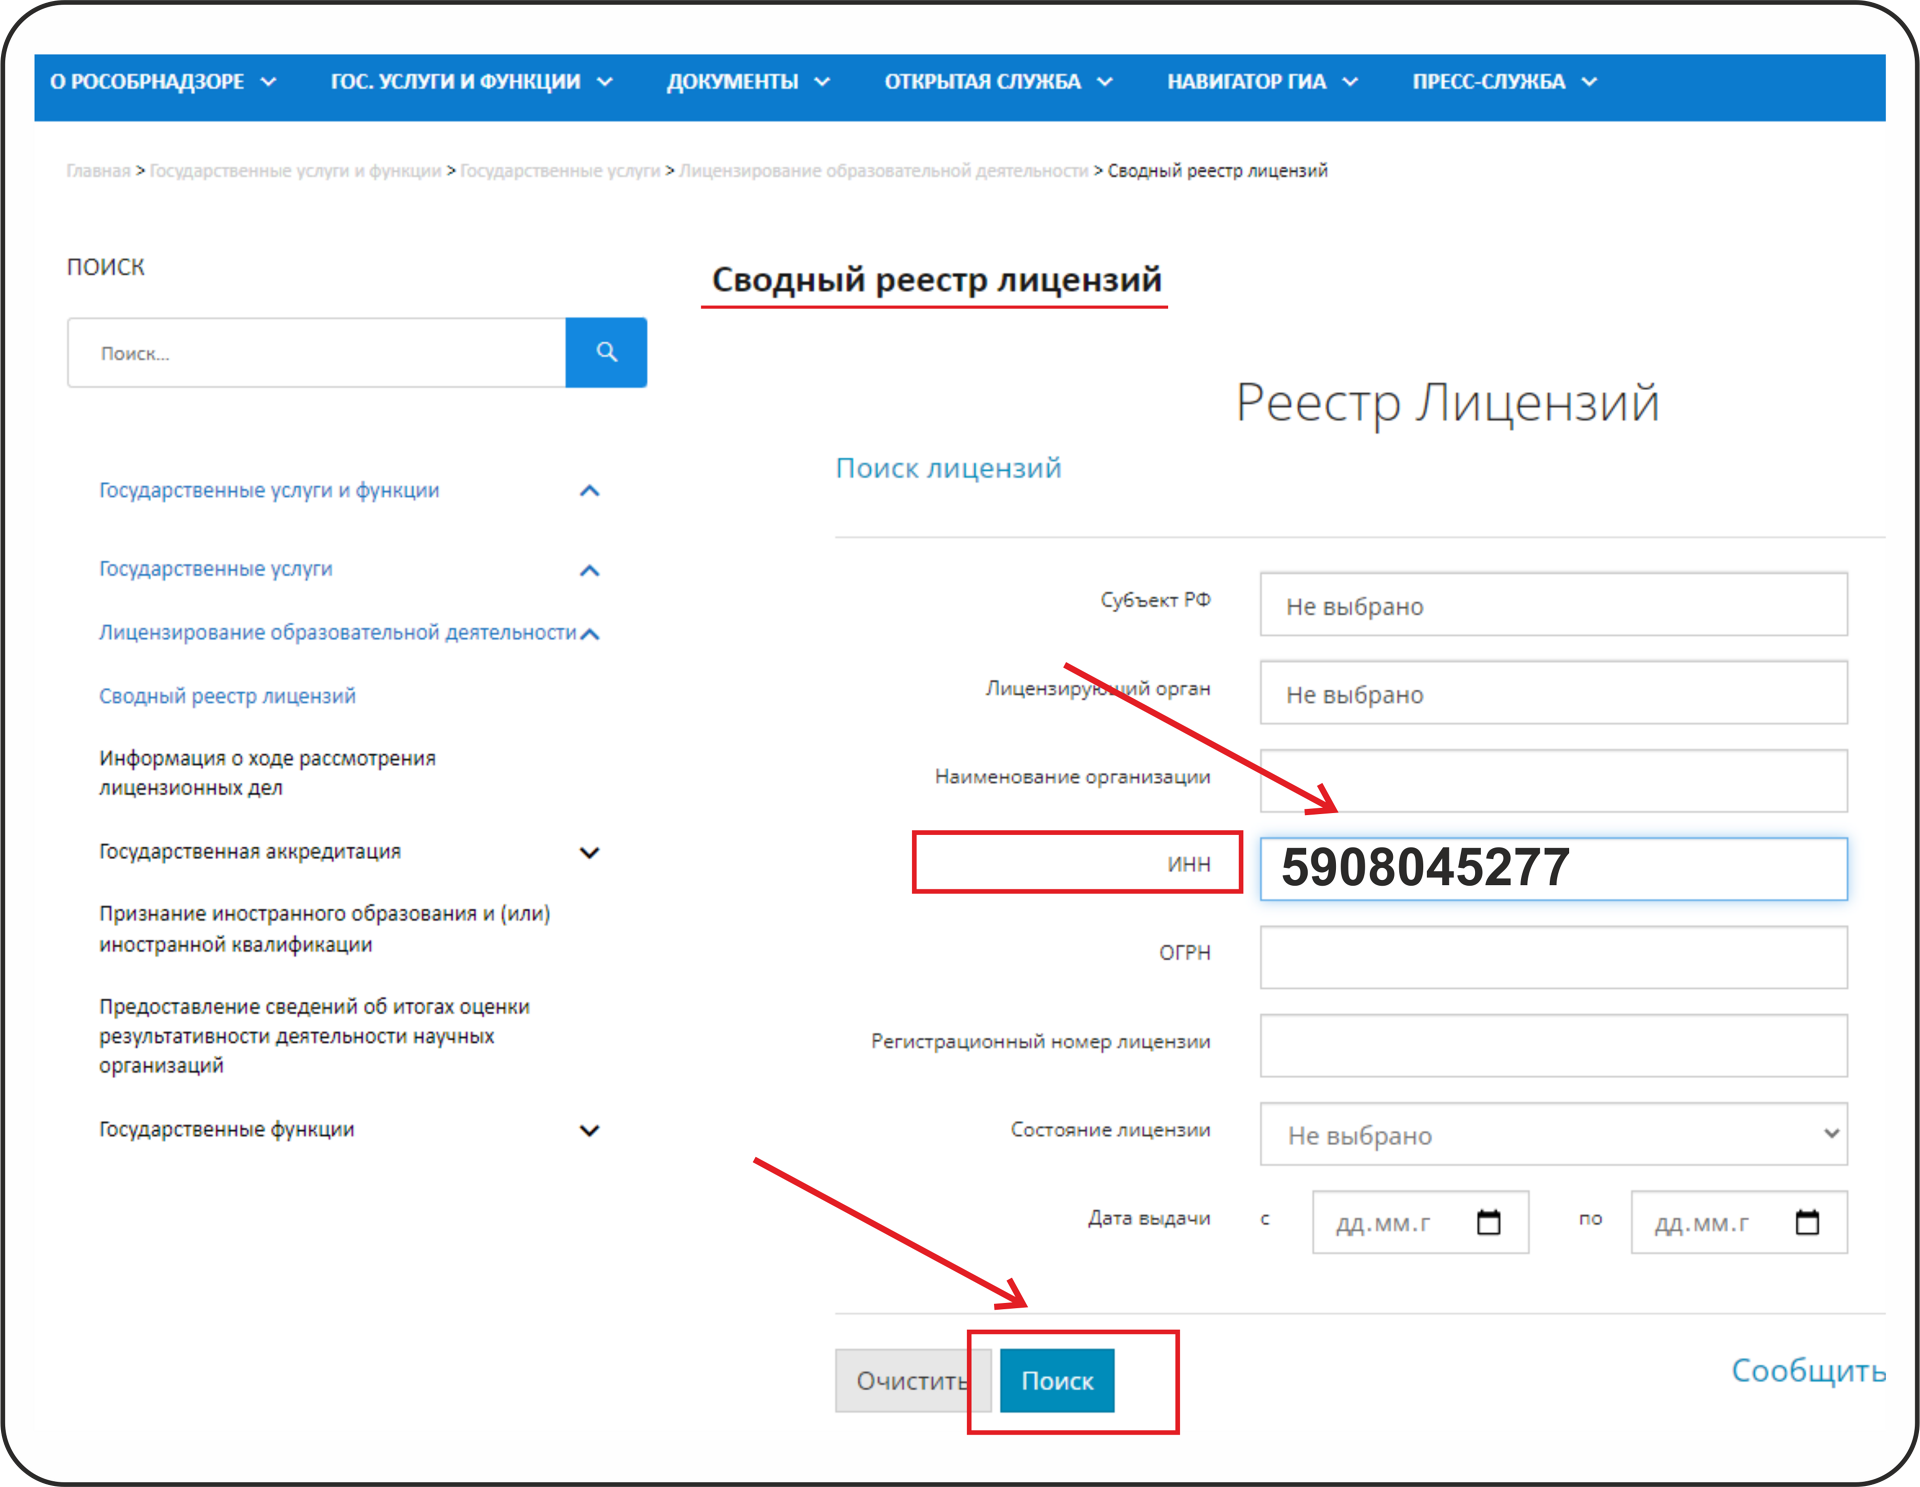The height and width of the screenshot is (1487, 1920).
Task: Open the Состояние лицензии dropdown
Action: pyautogui.click(x=1552, y=1134)
